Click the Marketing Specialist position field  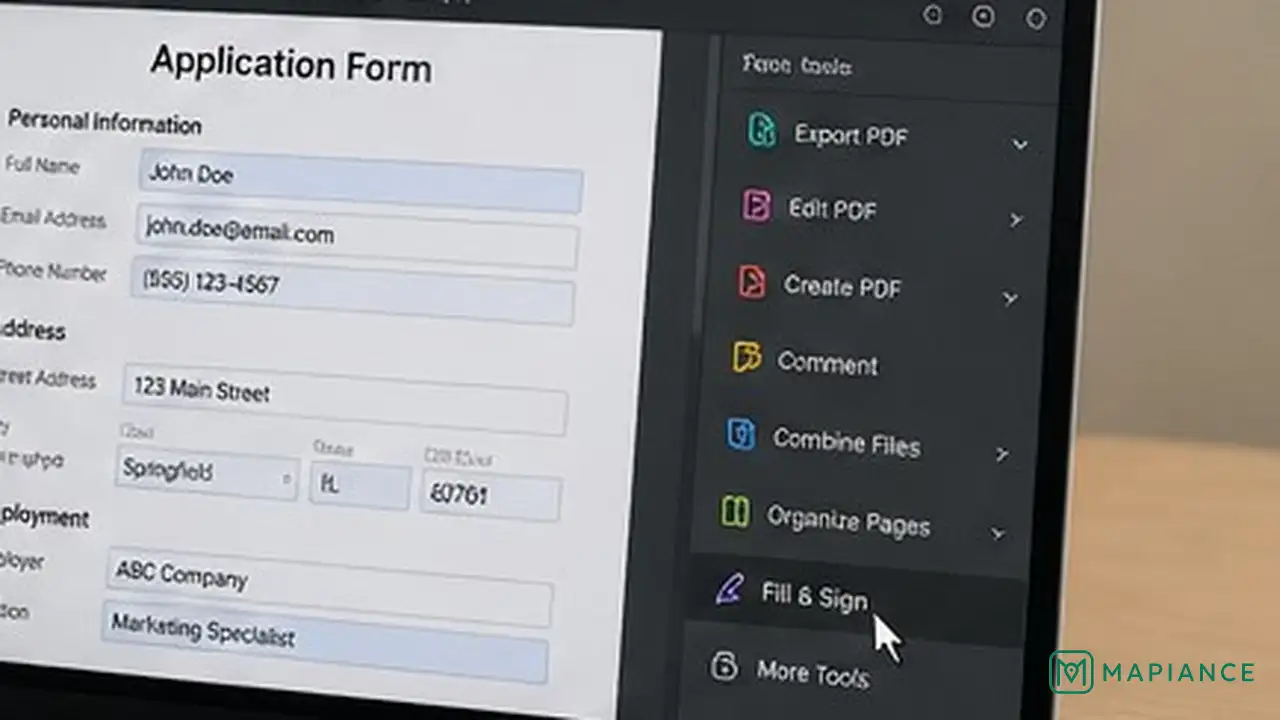325,643
